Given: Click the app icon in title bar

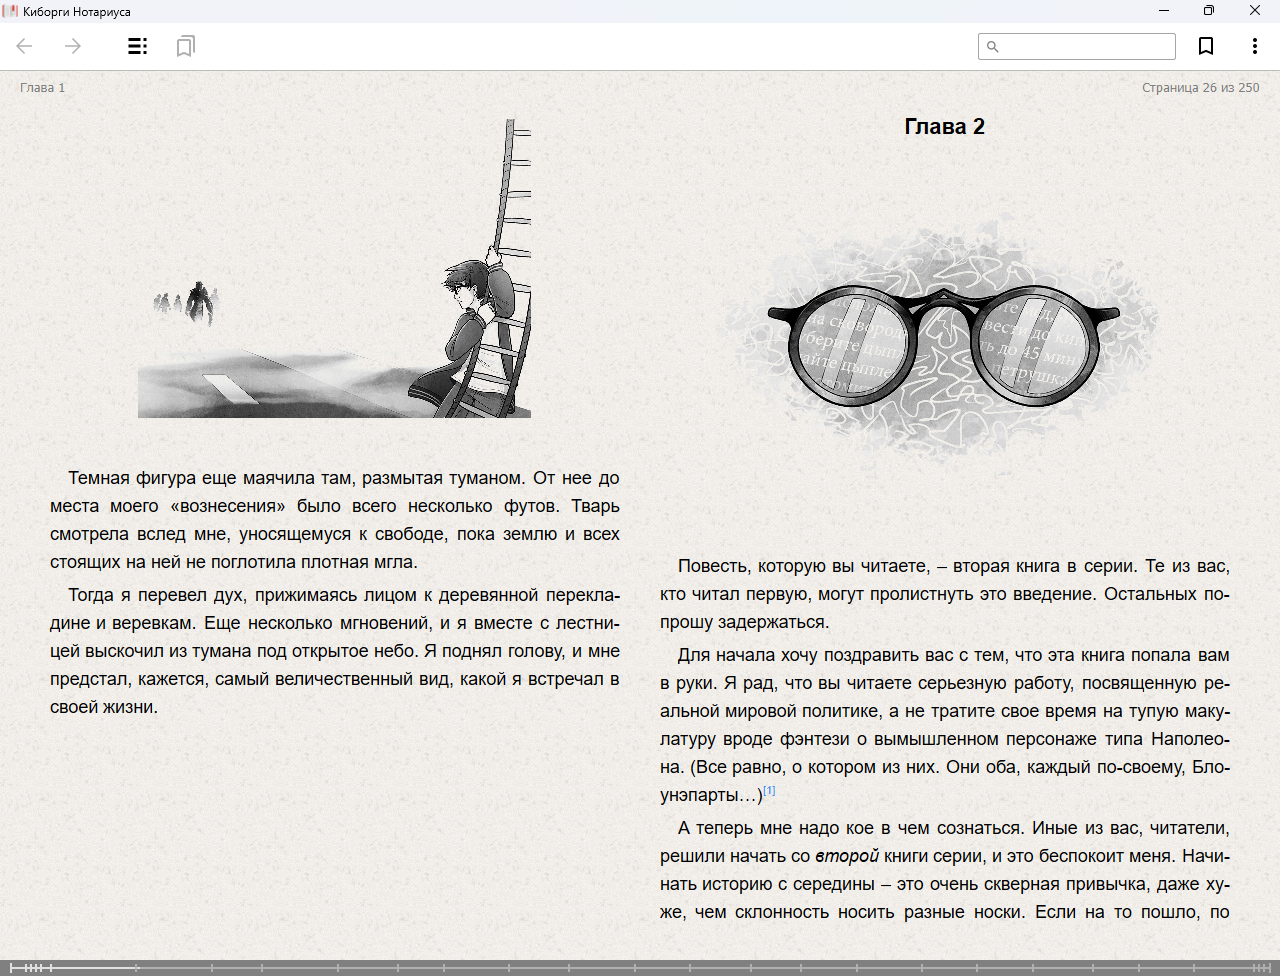Looking at the screenshot, I should 11,11.
